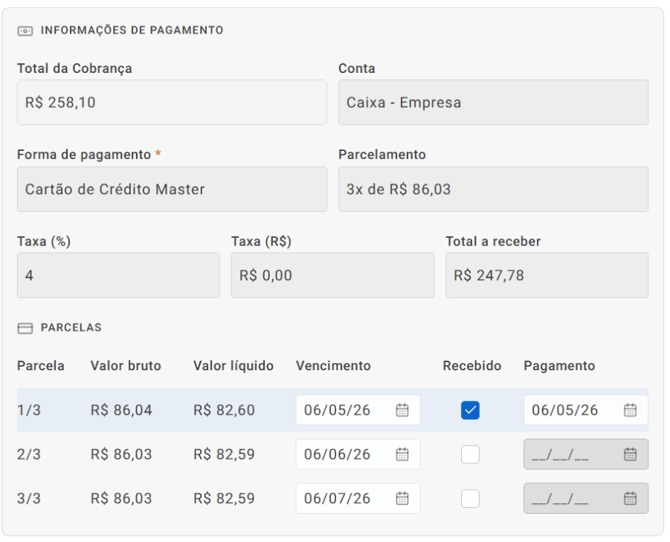
Task: Click the Taxa (%) field with value 4
Action: click(118, 275)
